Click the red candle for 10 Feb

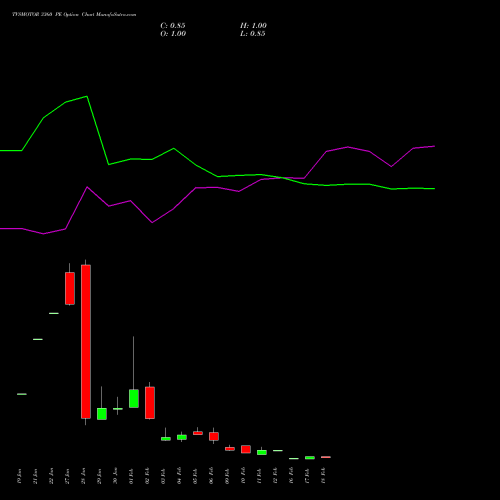(x=246, y=449)
